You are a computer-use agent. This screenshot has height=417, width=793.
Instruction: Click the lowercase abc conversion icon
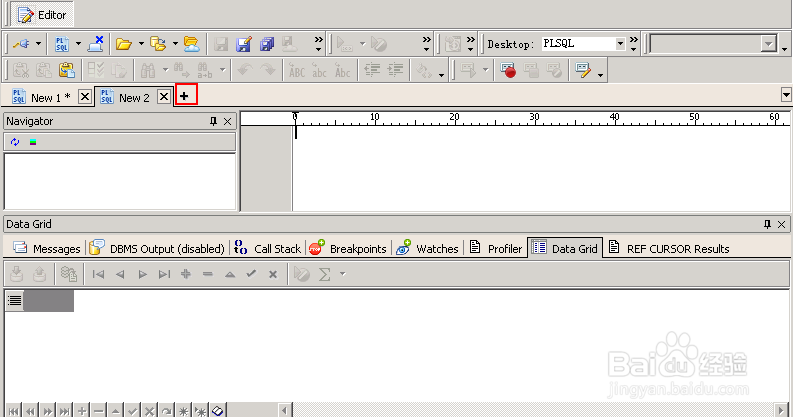(319, 70)
